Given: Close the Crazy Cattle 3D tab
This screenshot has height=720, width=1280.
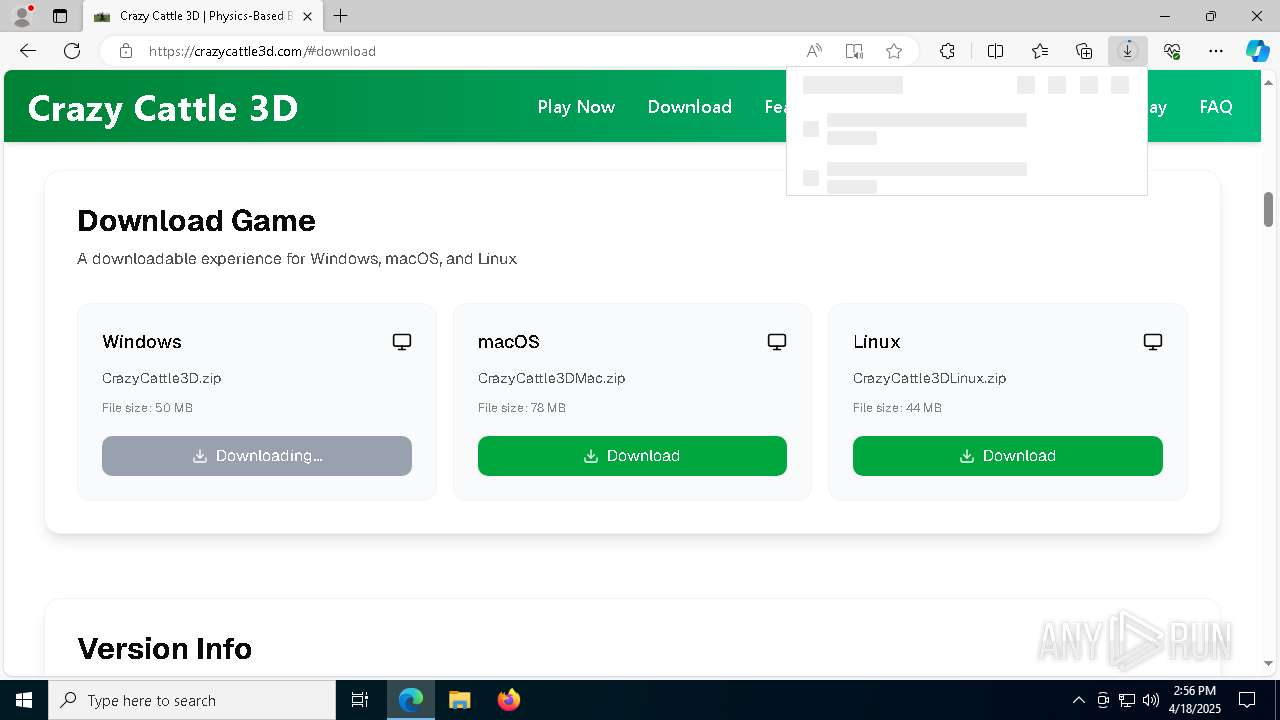Looking at the screenshot, I should (x=308, y=16).
